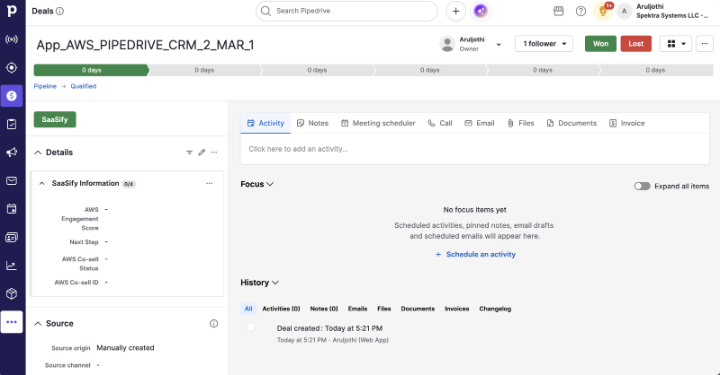Viewport: 720px width, 375px height.
Task: Open the Projects checklist icon in sidebar
Action: tap(11, 124)
